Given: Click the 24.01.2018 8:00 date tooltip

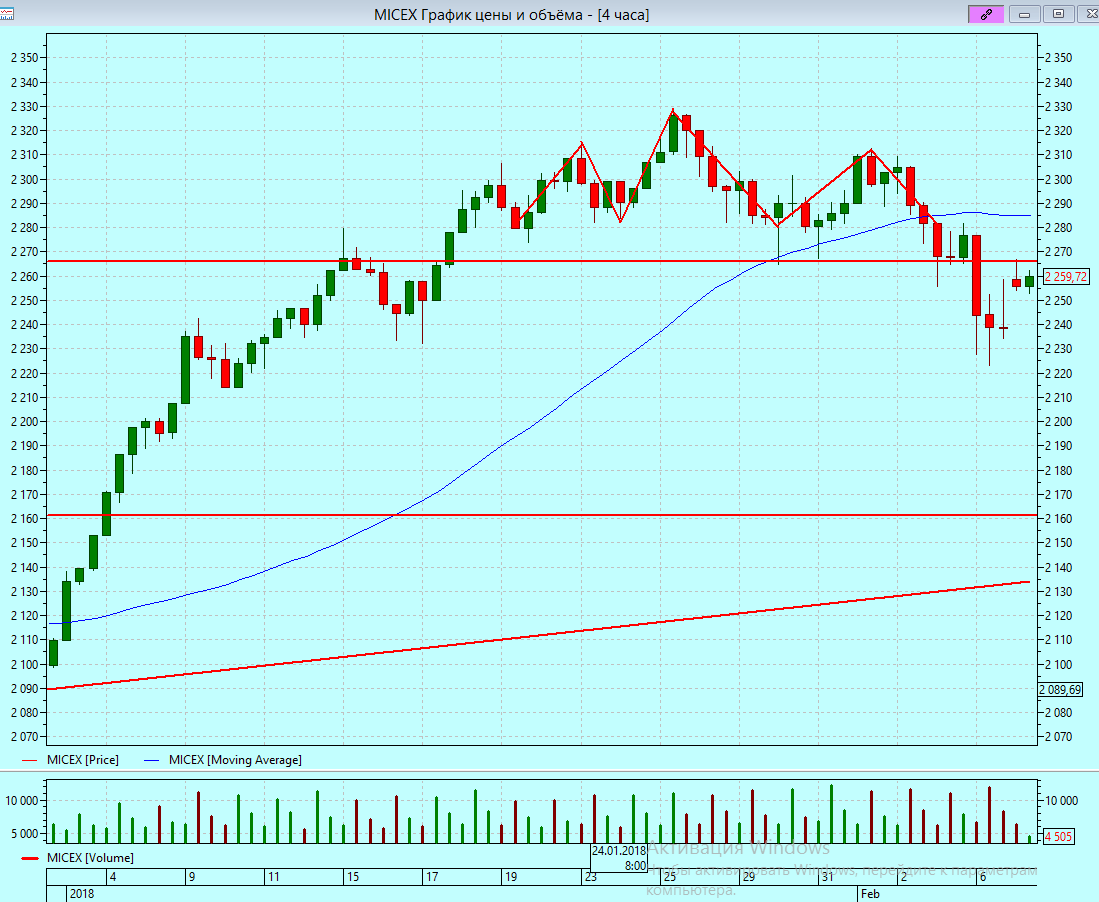Looking at the screenshot, I should 619,858.
